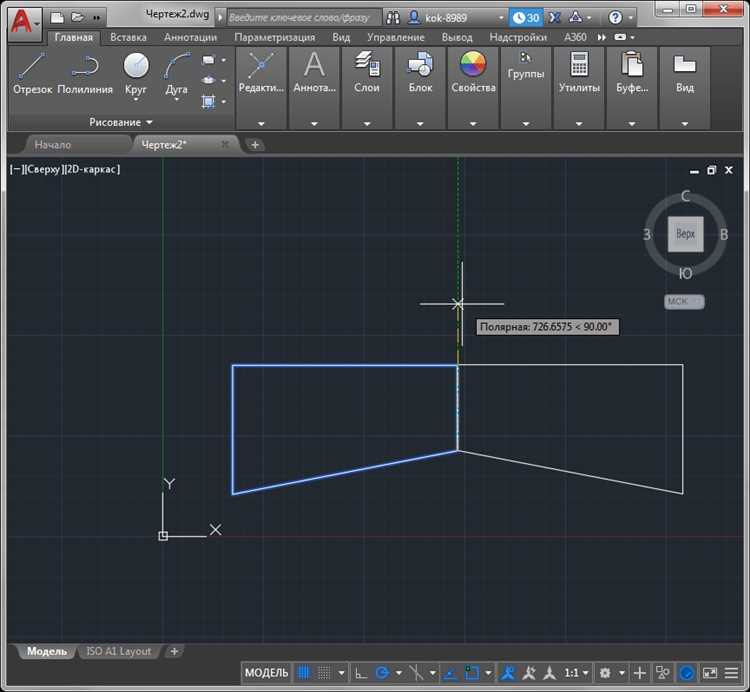The width and height of the screenshot is (750, 692).
Task: Open the 1:1 annotation scale dropdown
Action: point(575,673)
